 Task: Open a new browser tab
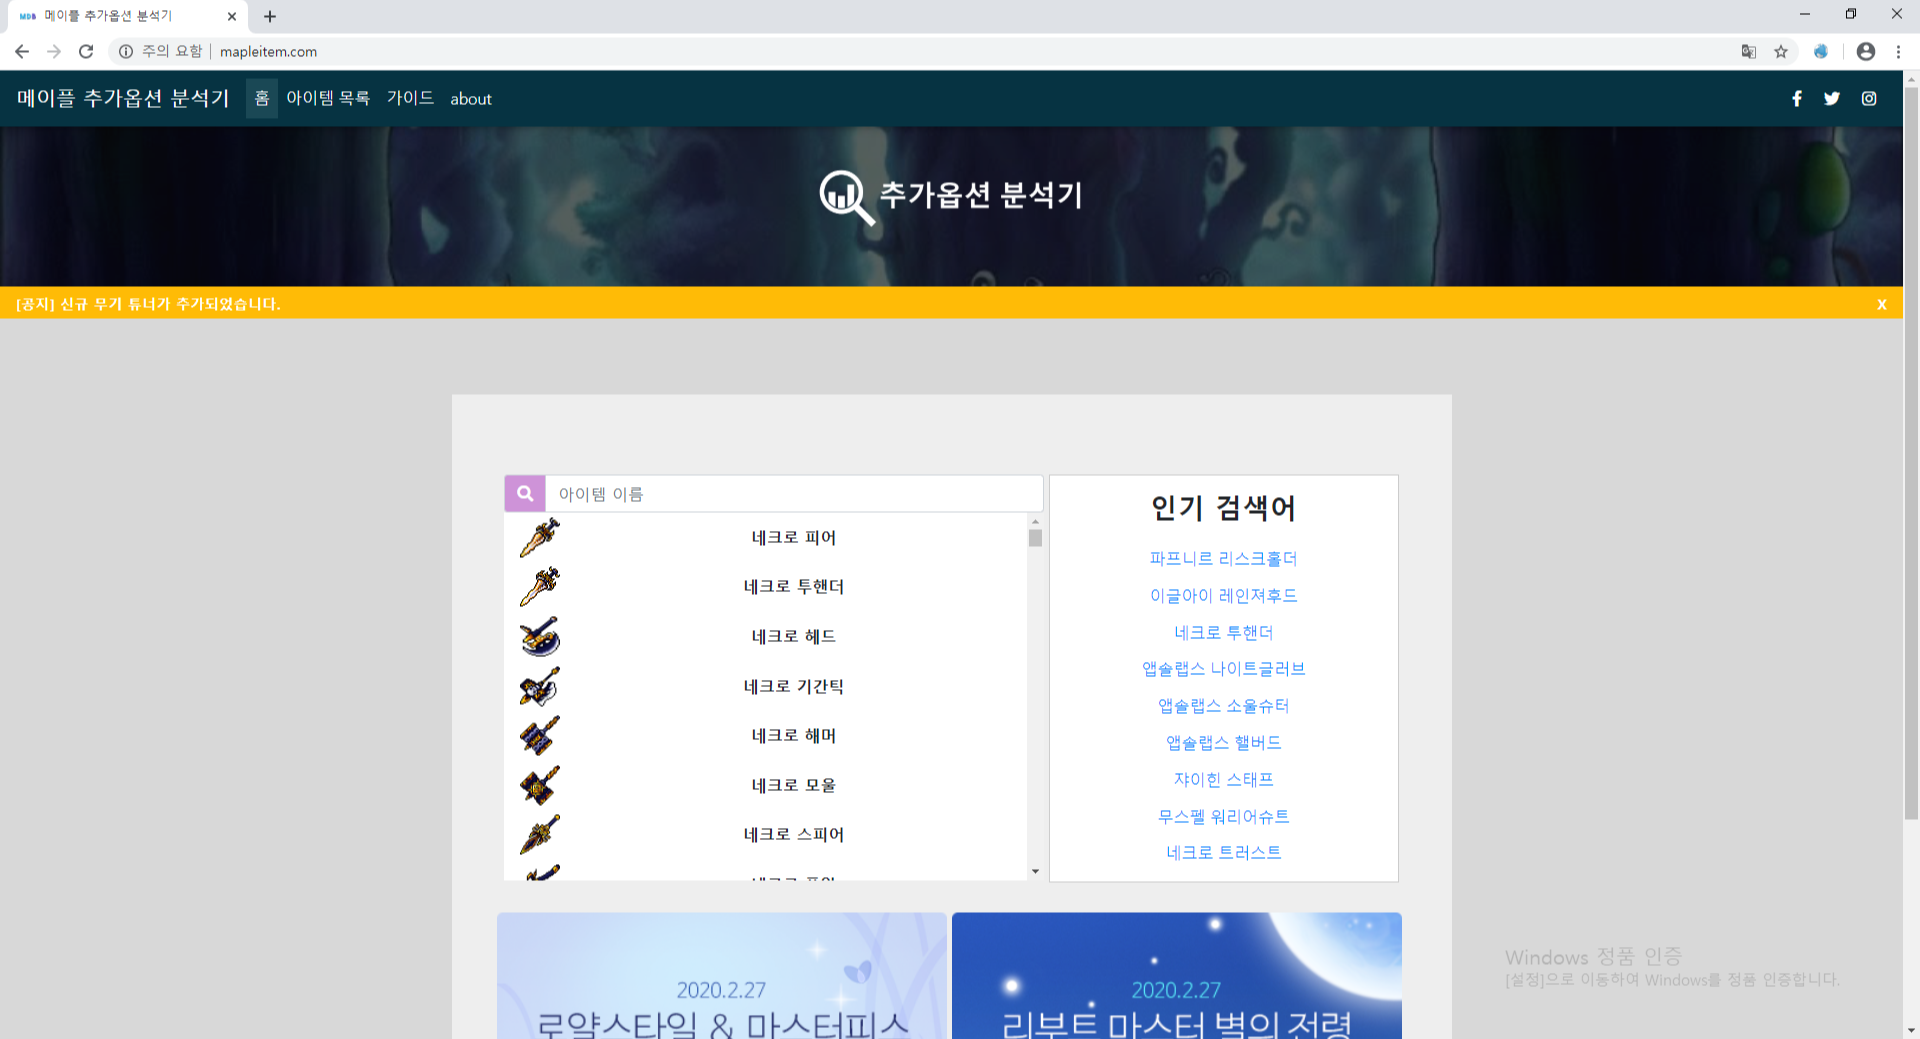click(x=270, y=16)
